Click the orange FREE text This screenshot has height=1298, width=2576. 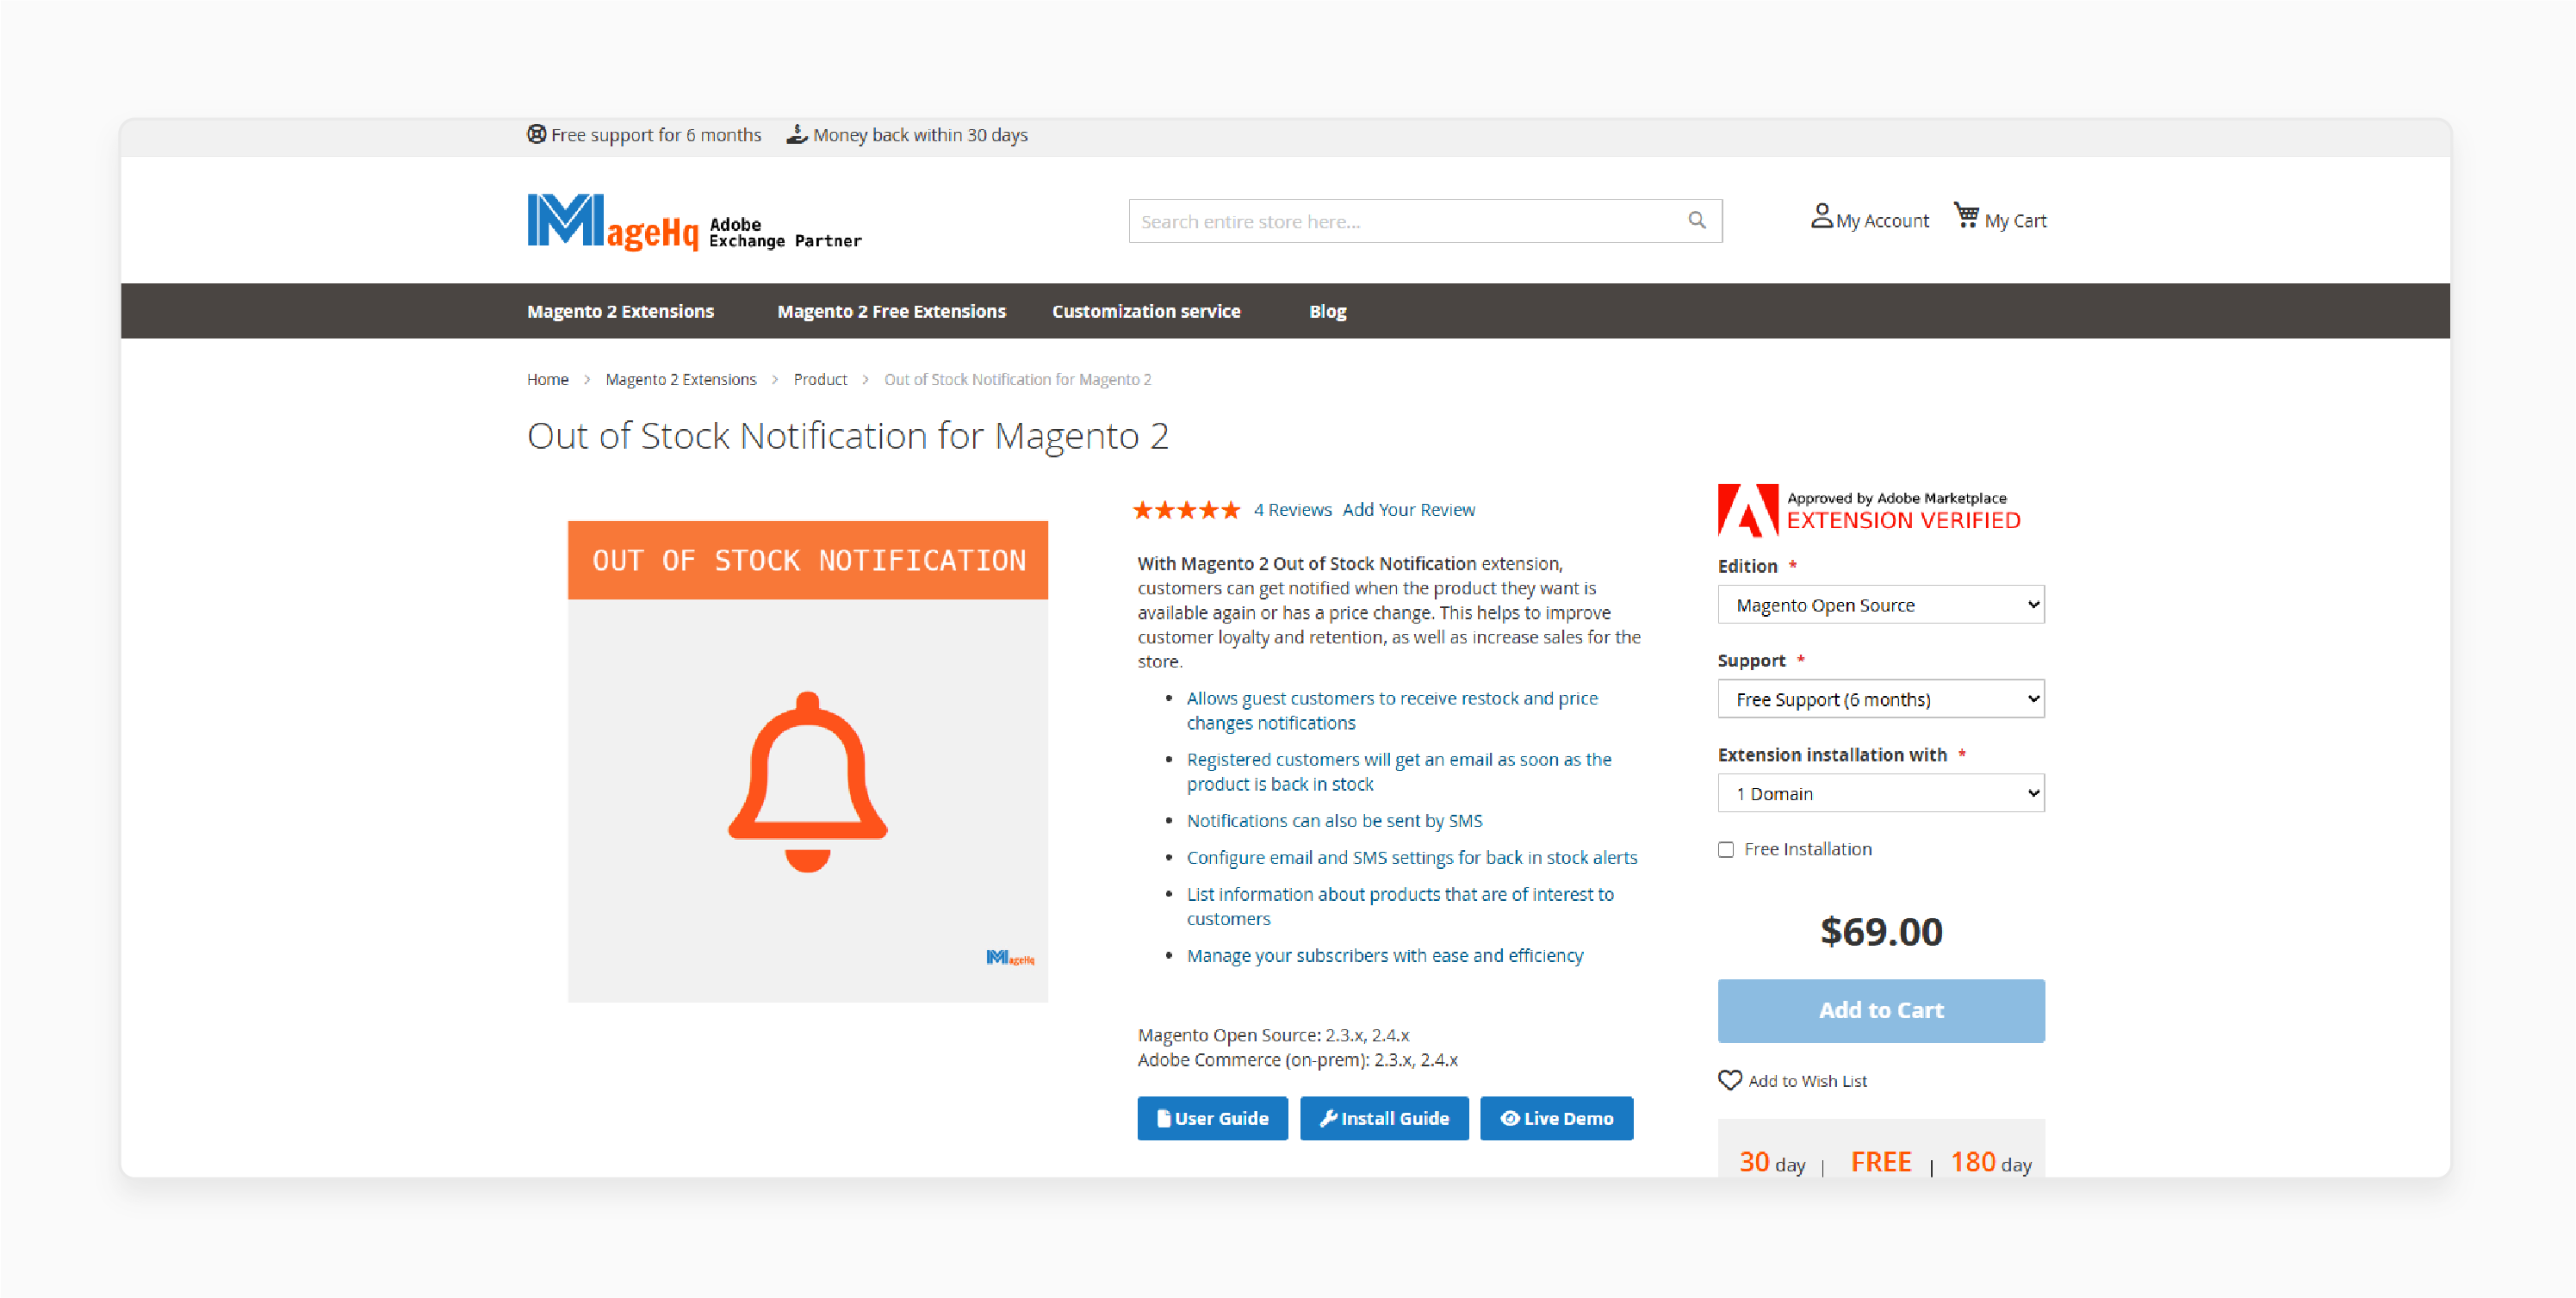coord(1880,1162)
